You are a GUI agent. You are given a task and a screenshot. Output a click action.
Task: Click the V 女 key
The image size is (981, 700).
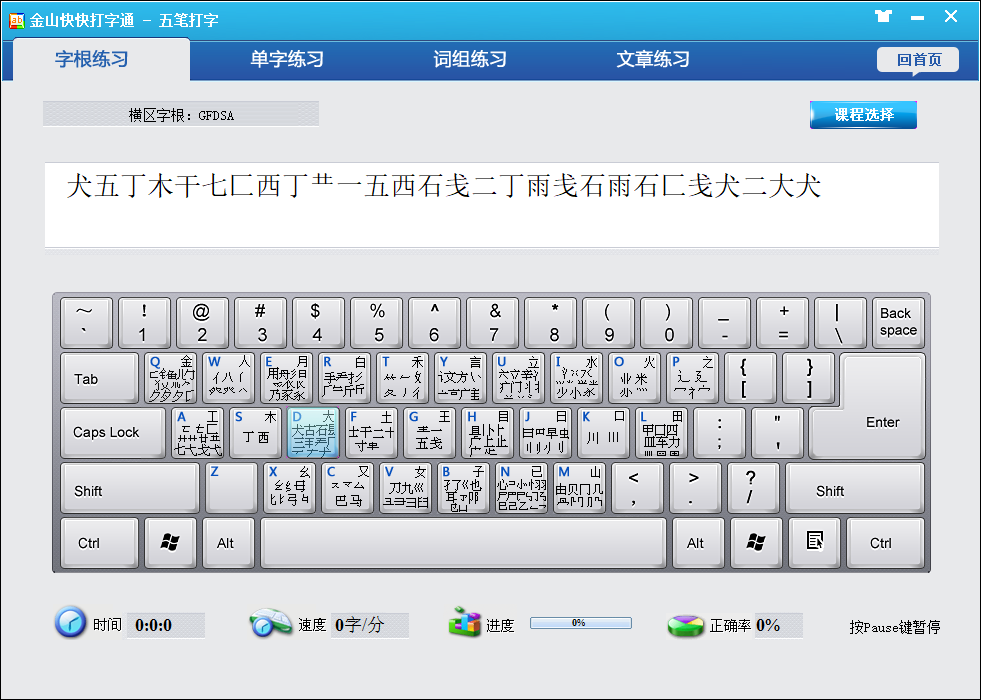[x=405, y=487]
